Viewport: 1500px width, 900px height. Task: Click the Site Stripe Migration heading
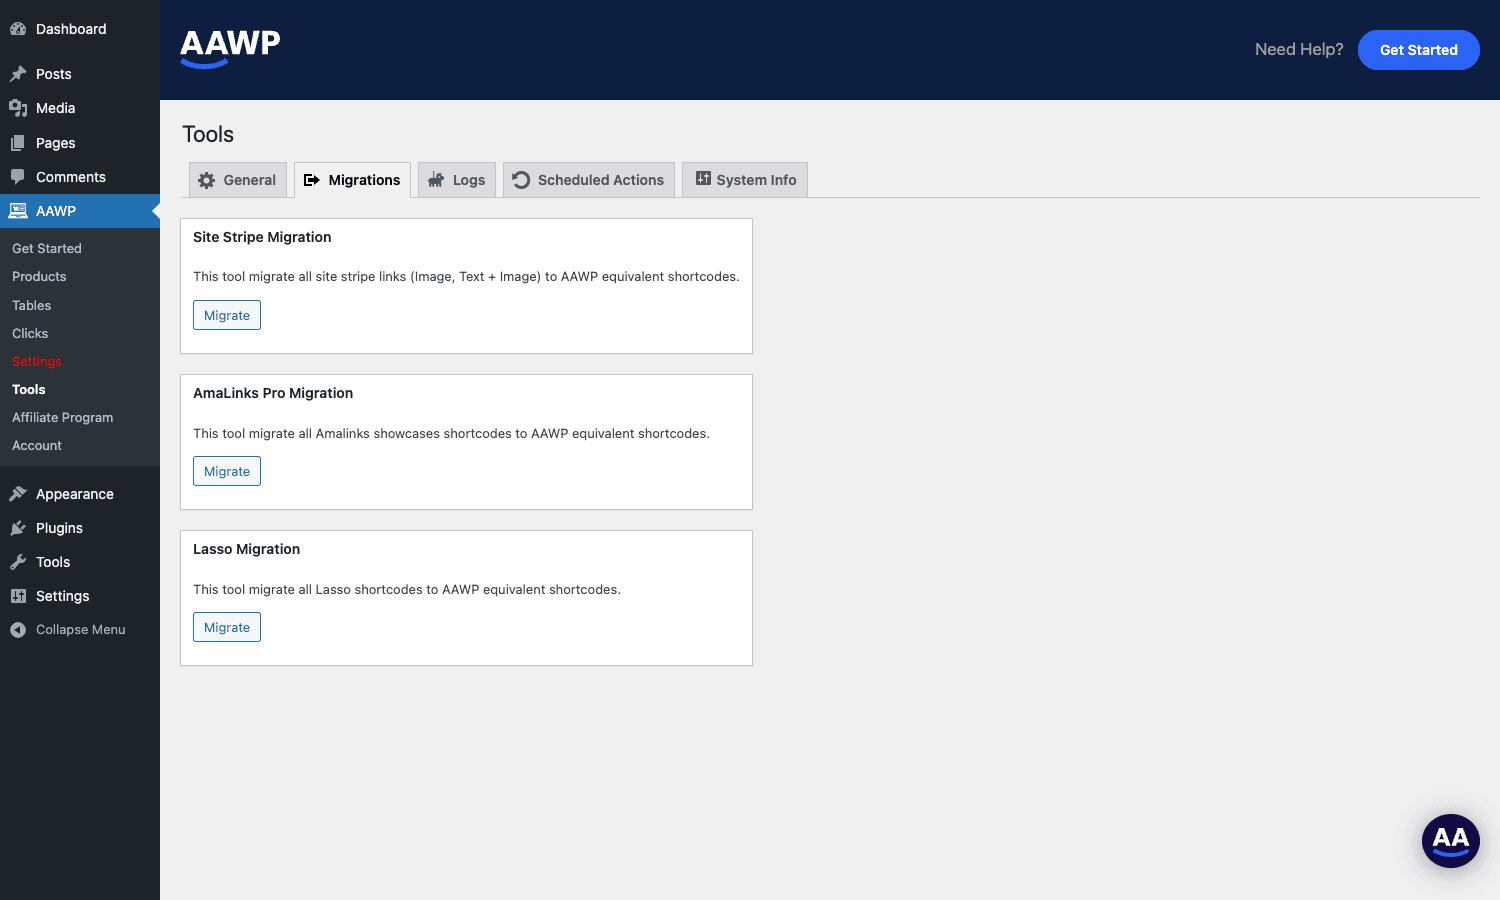[x=262, y=237]
